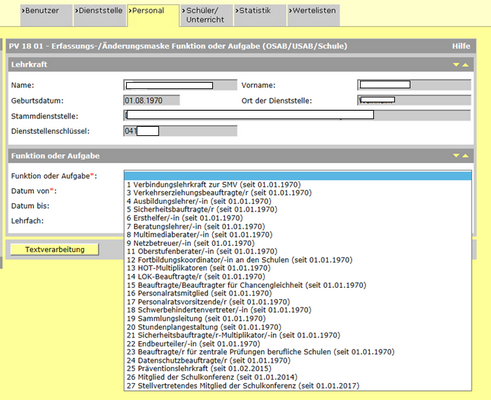
Task: Open the Schüler/Unterricht tab
Action: point(207,15)
